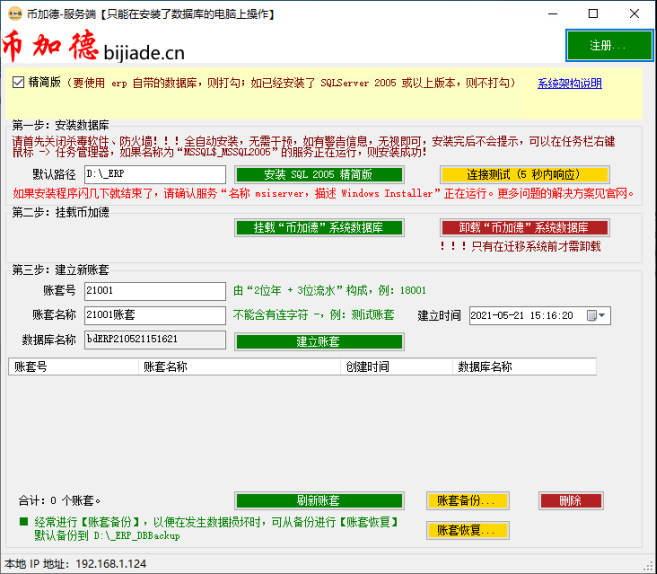Click the 账套名称 input field
The width and height of the screenshot is (657, 574).
[155, 315]
